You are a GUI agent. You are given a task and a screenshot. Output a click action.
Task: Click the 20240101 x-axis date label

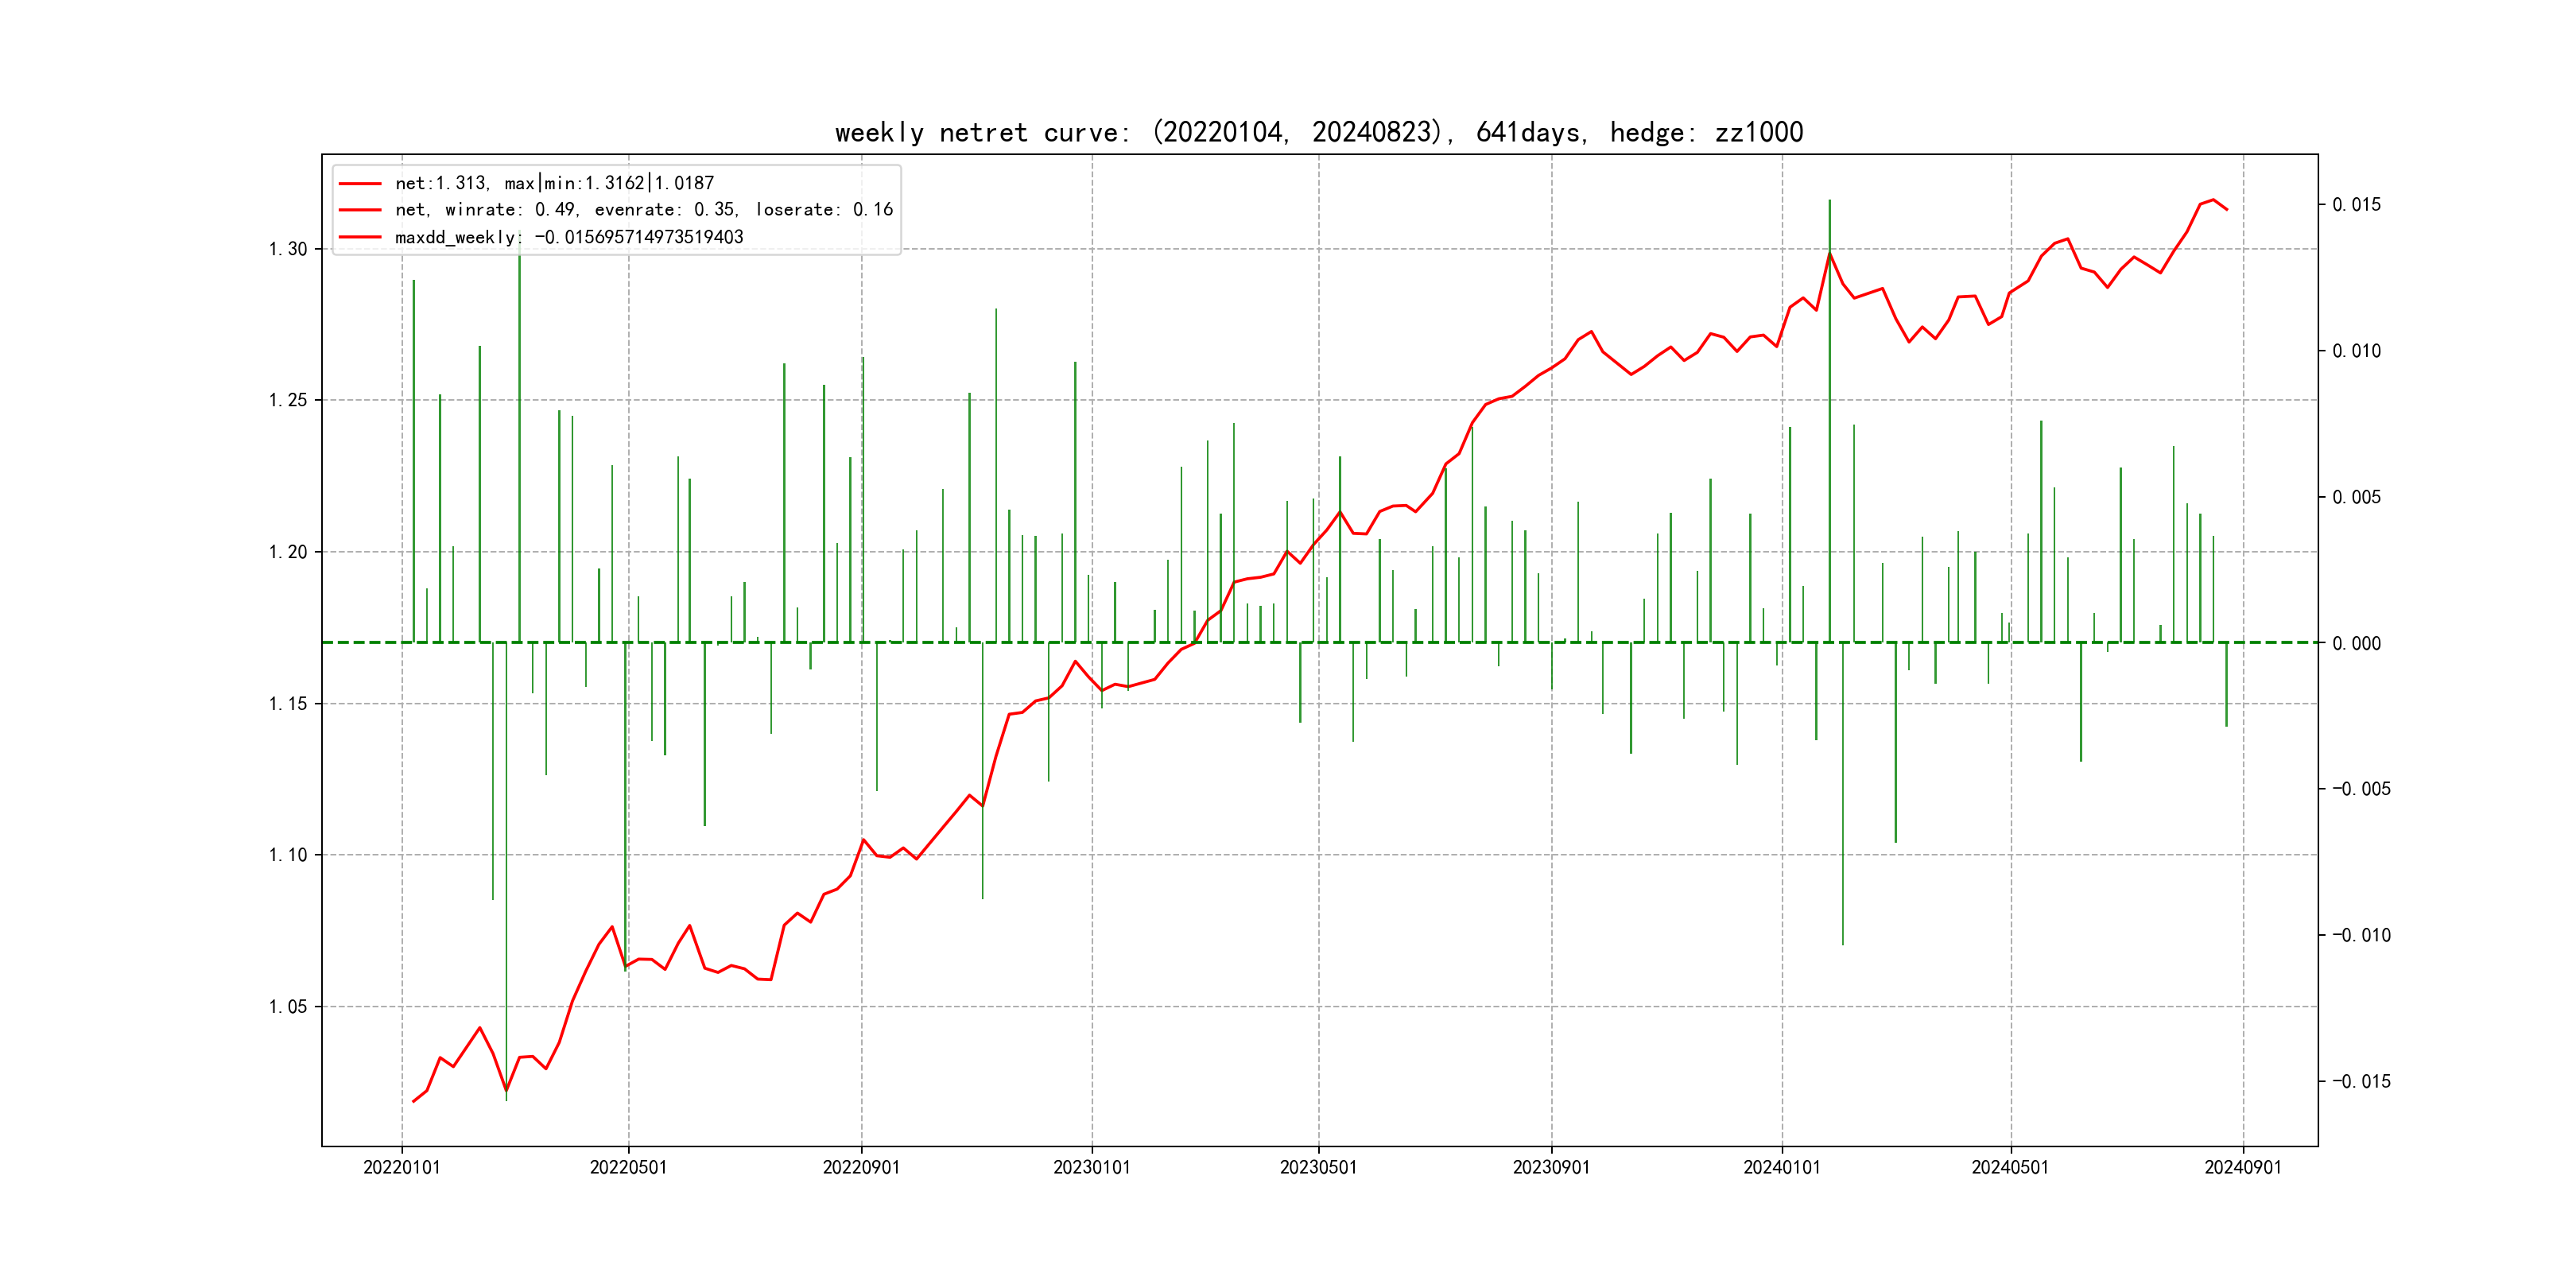point(1782,1167)
